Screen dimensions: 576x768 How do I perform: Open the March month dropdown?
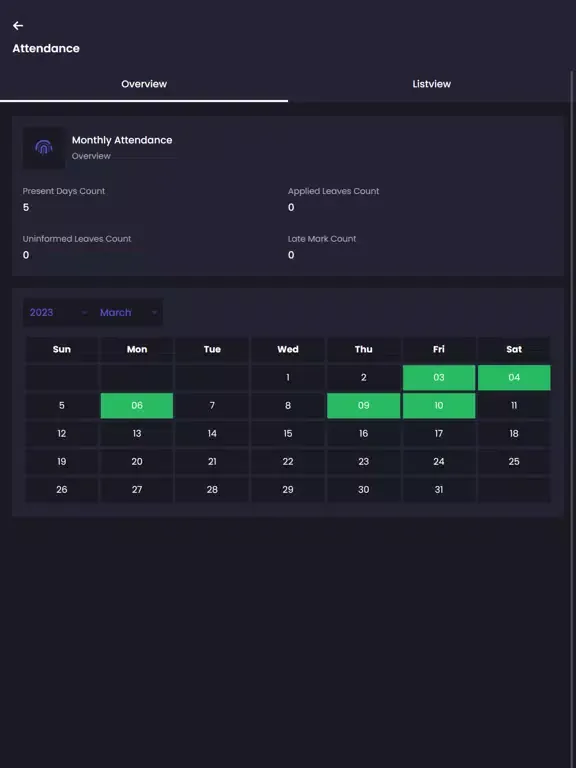(128, 312)
